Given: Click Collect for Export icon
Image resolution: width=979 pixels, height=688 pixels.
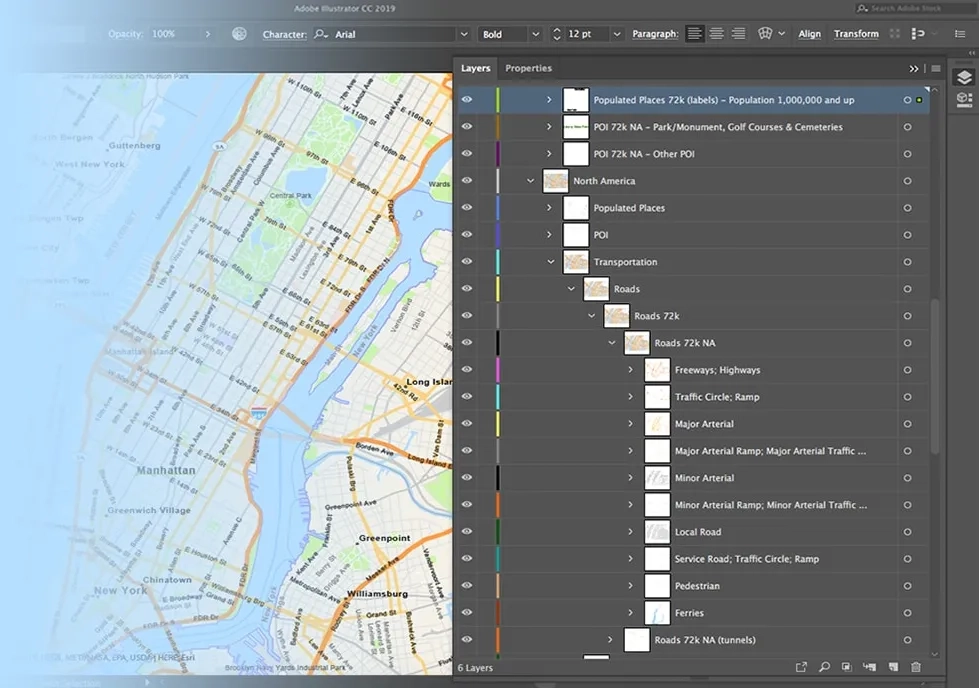Looking at the screenshot, I should tap(801, 667).
